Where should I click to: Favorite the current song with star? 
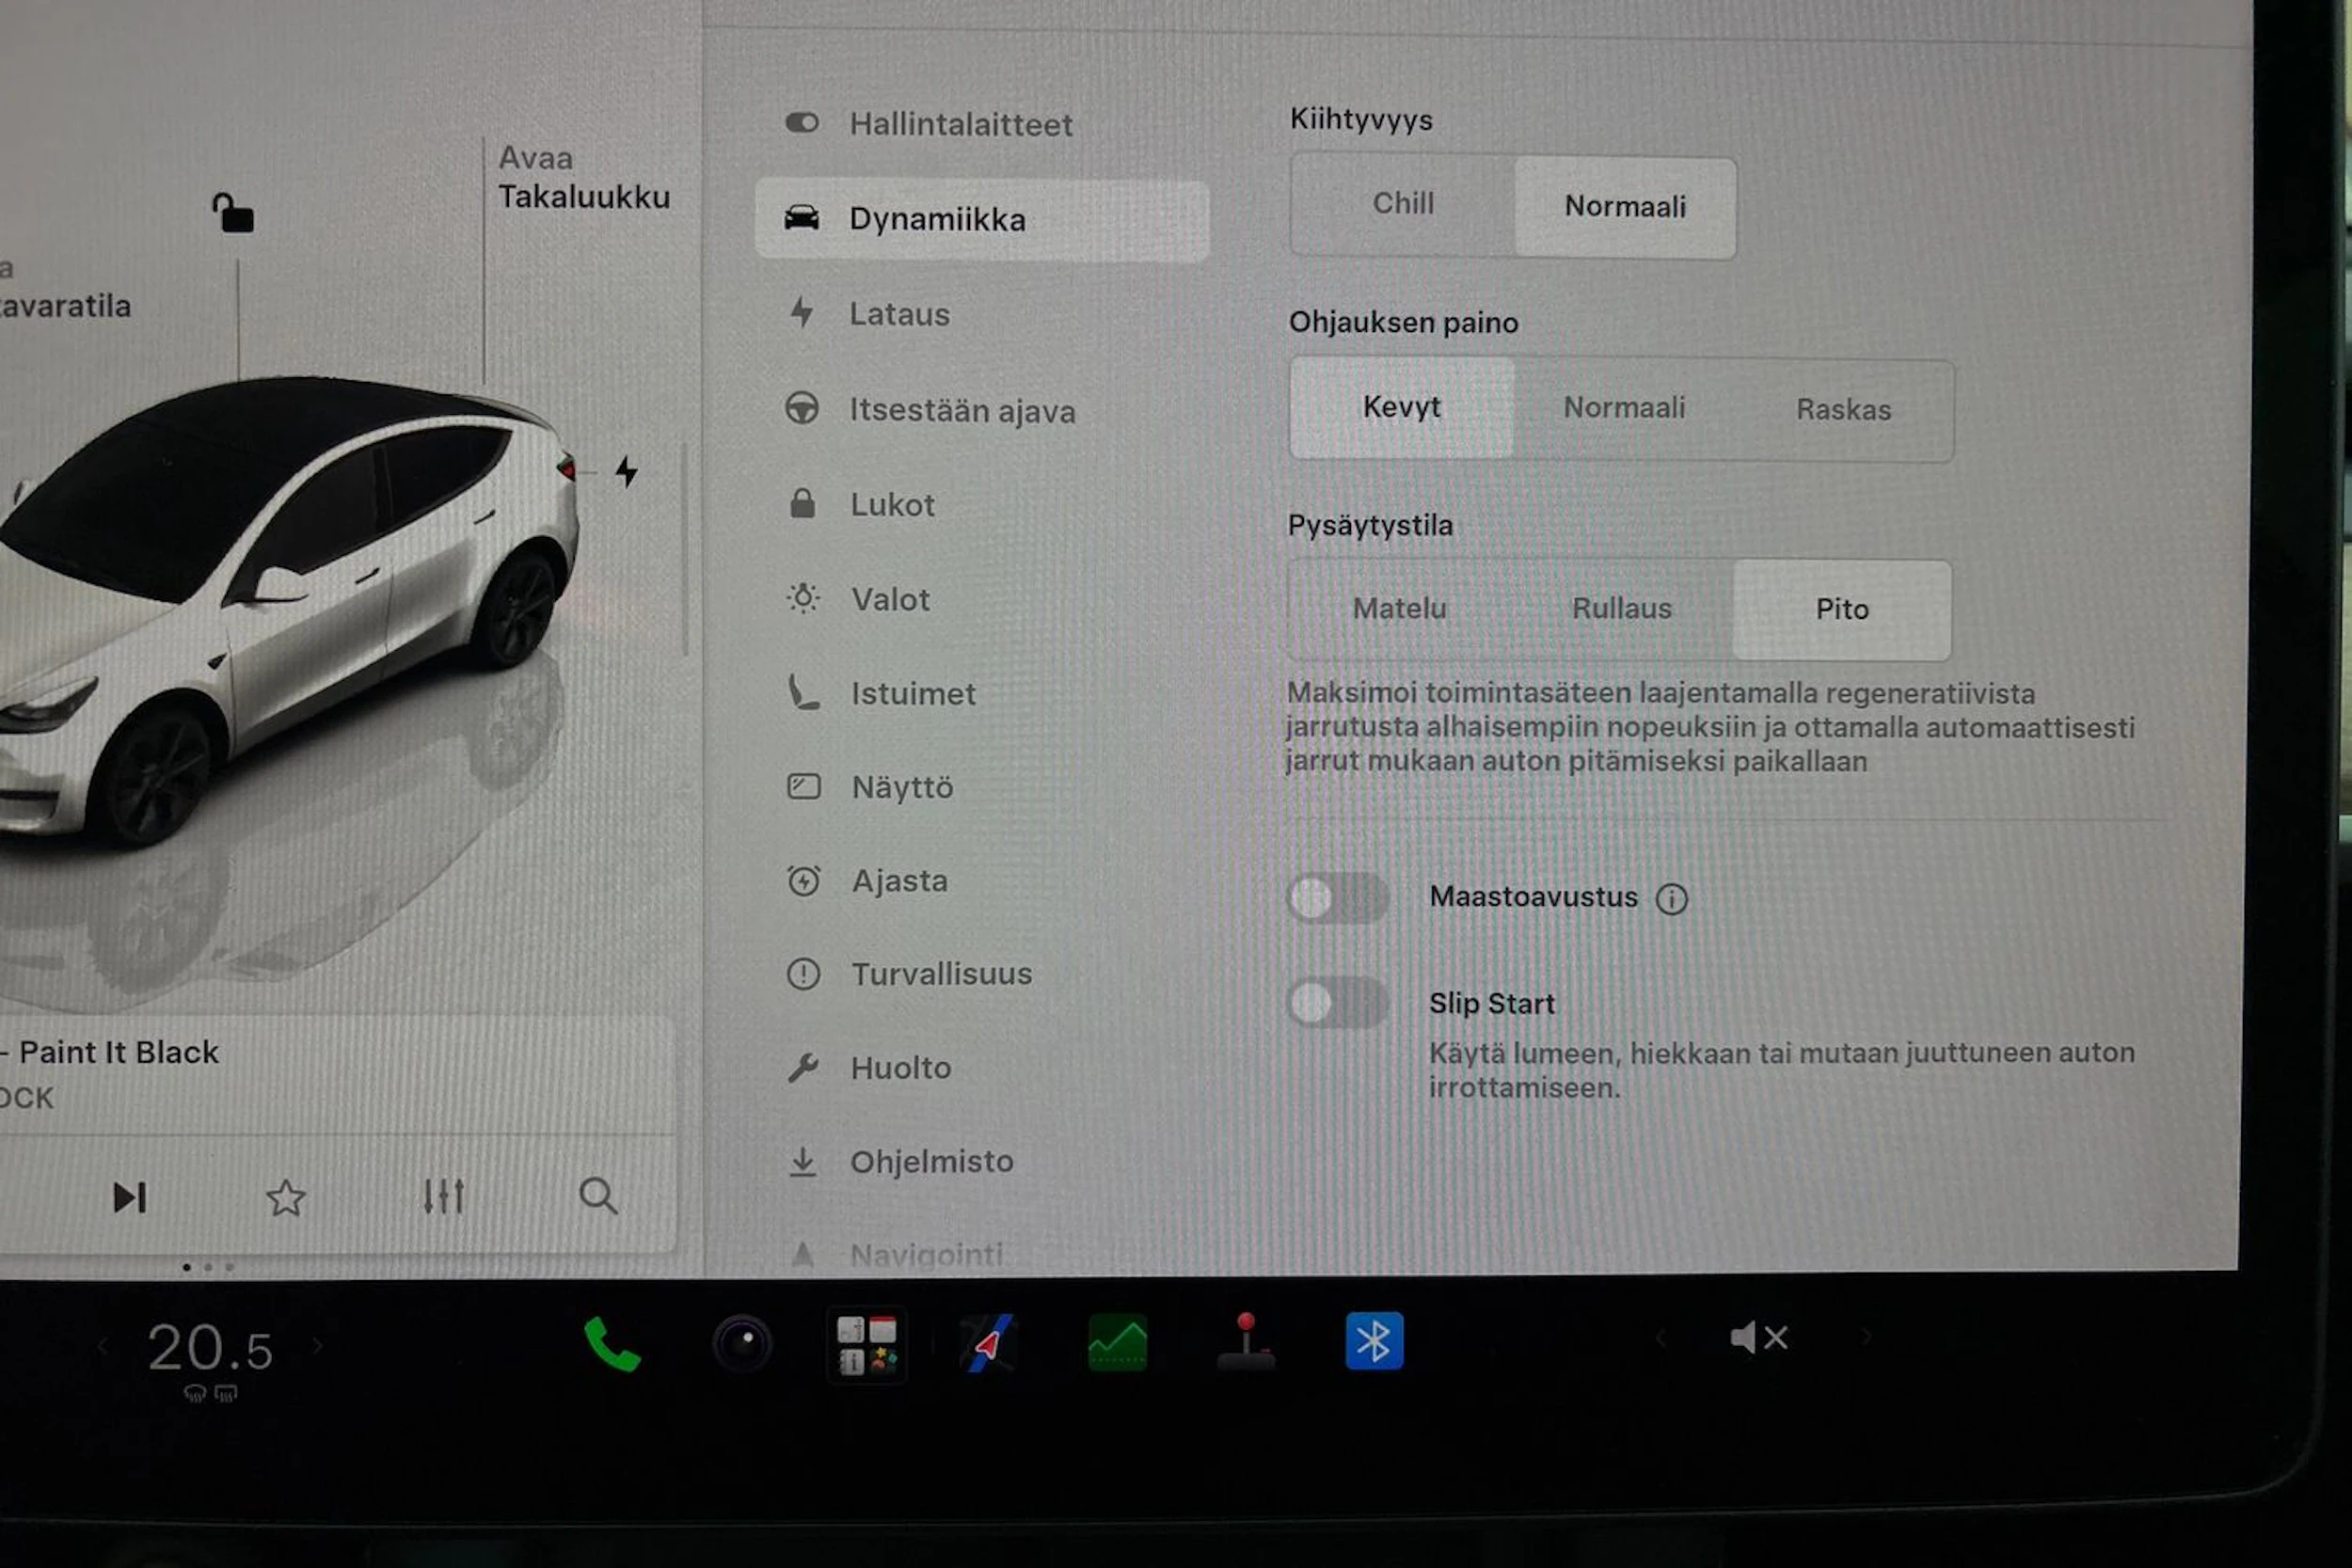(286, 1197)
